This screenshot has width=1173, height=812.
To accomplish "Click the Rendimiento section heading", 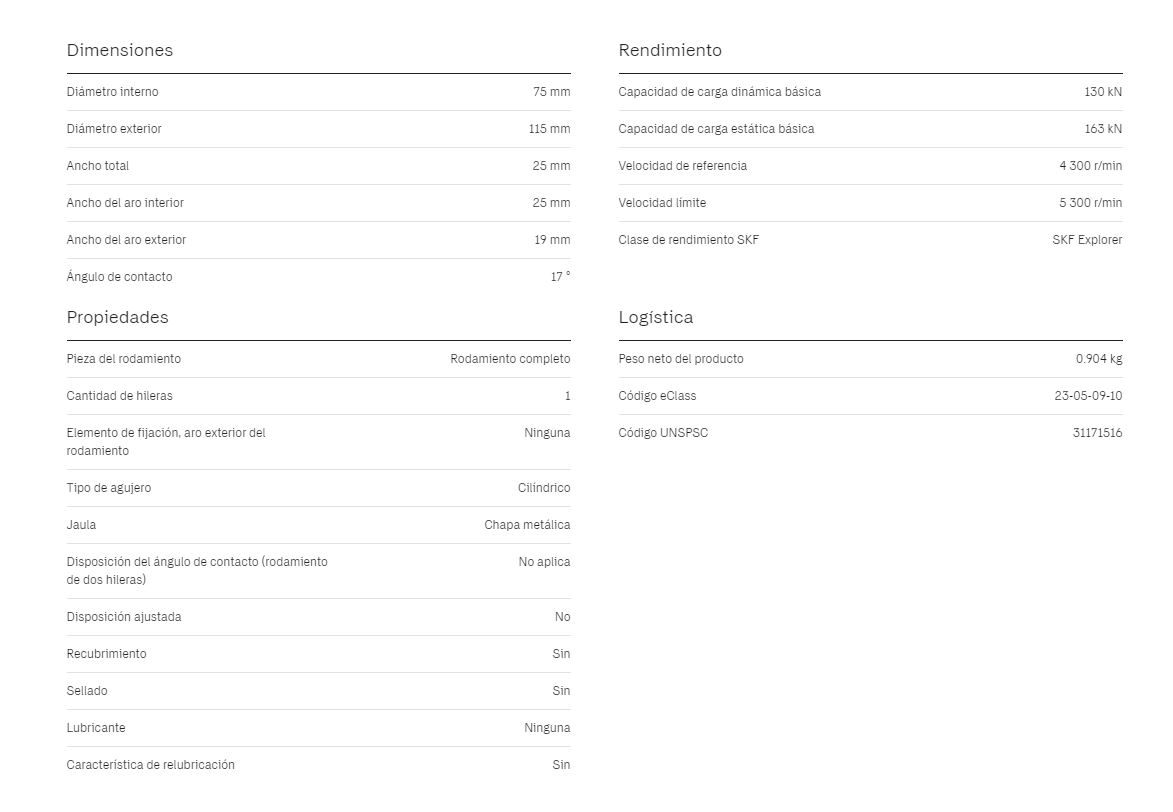I will [x=670, y=50].
